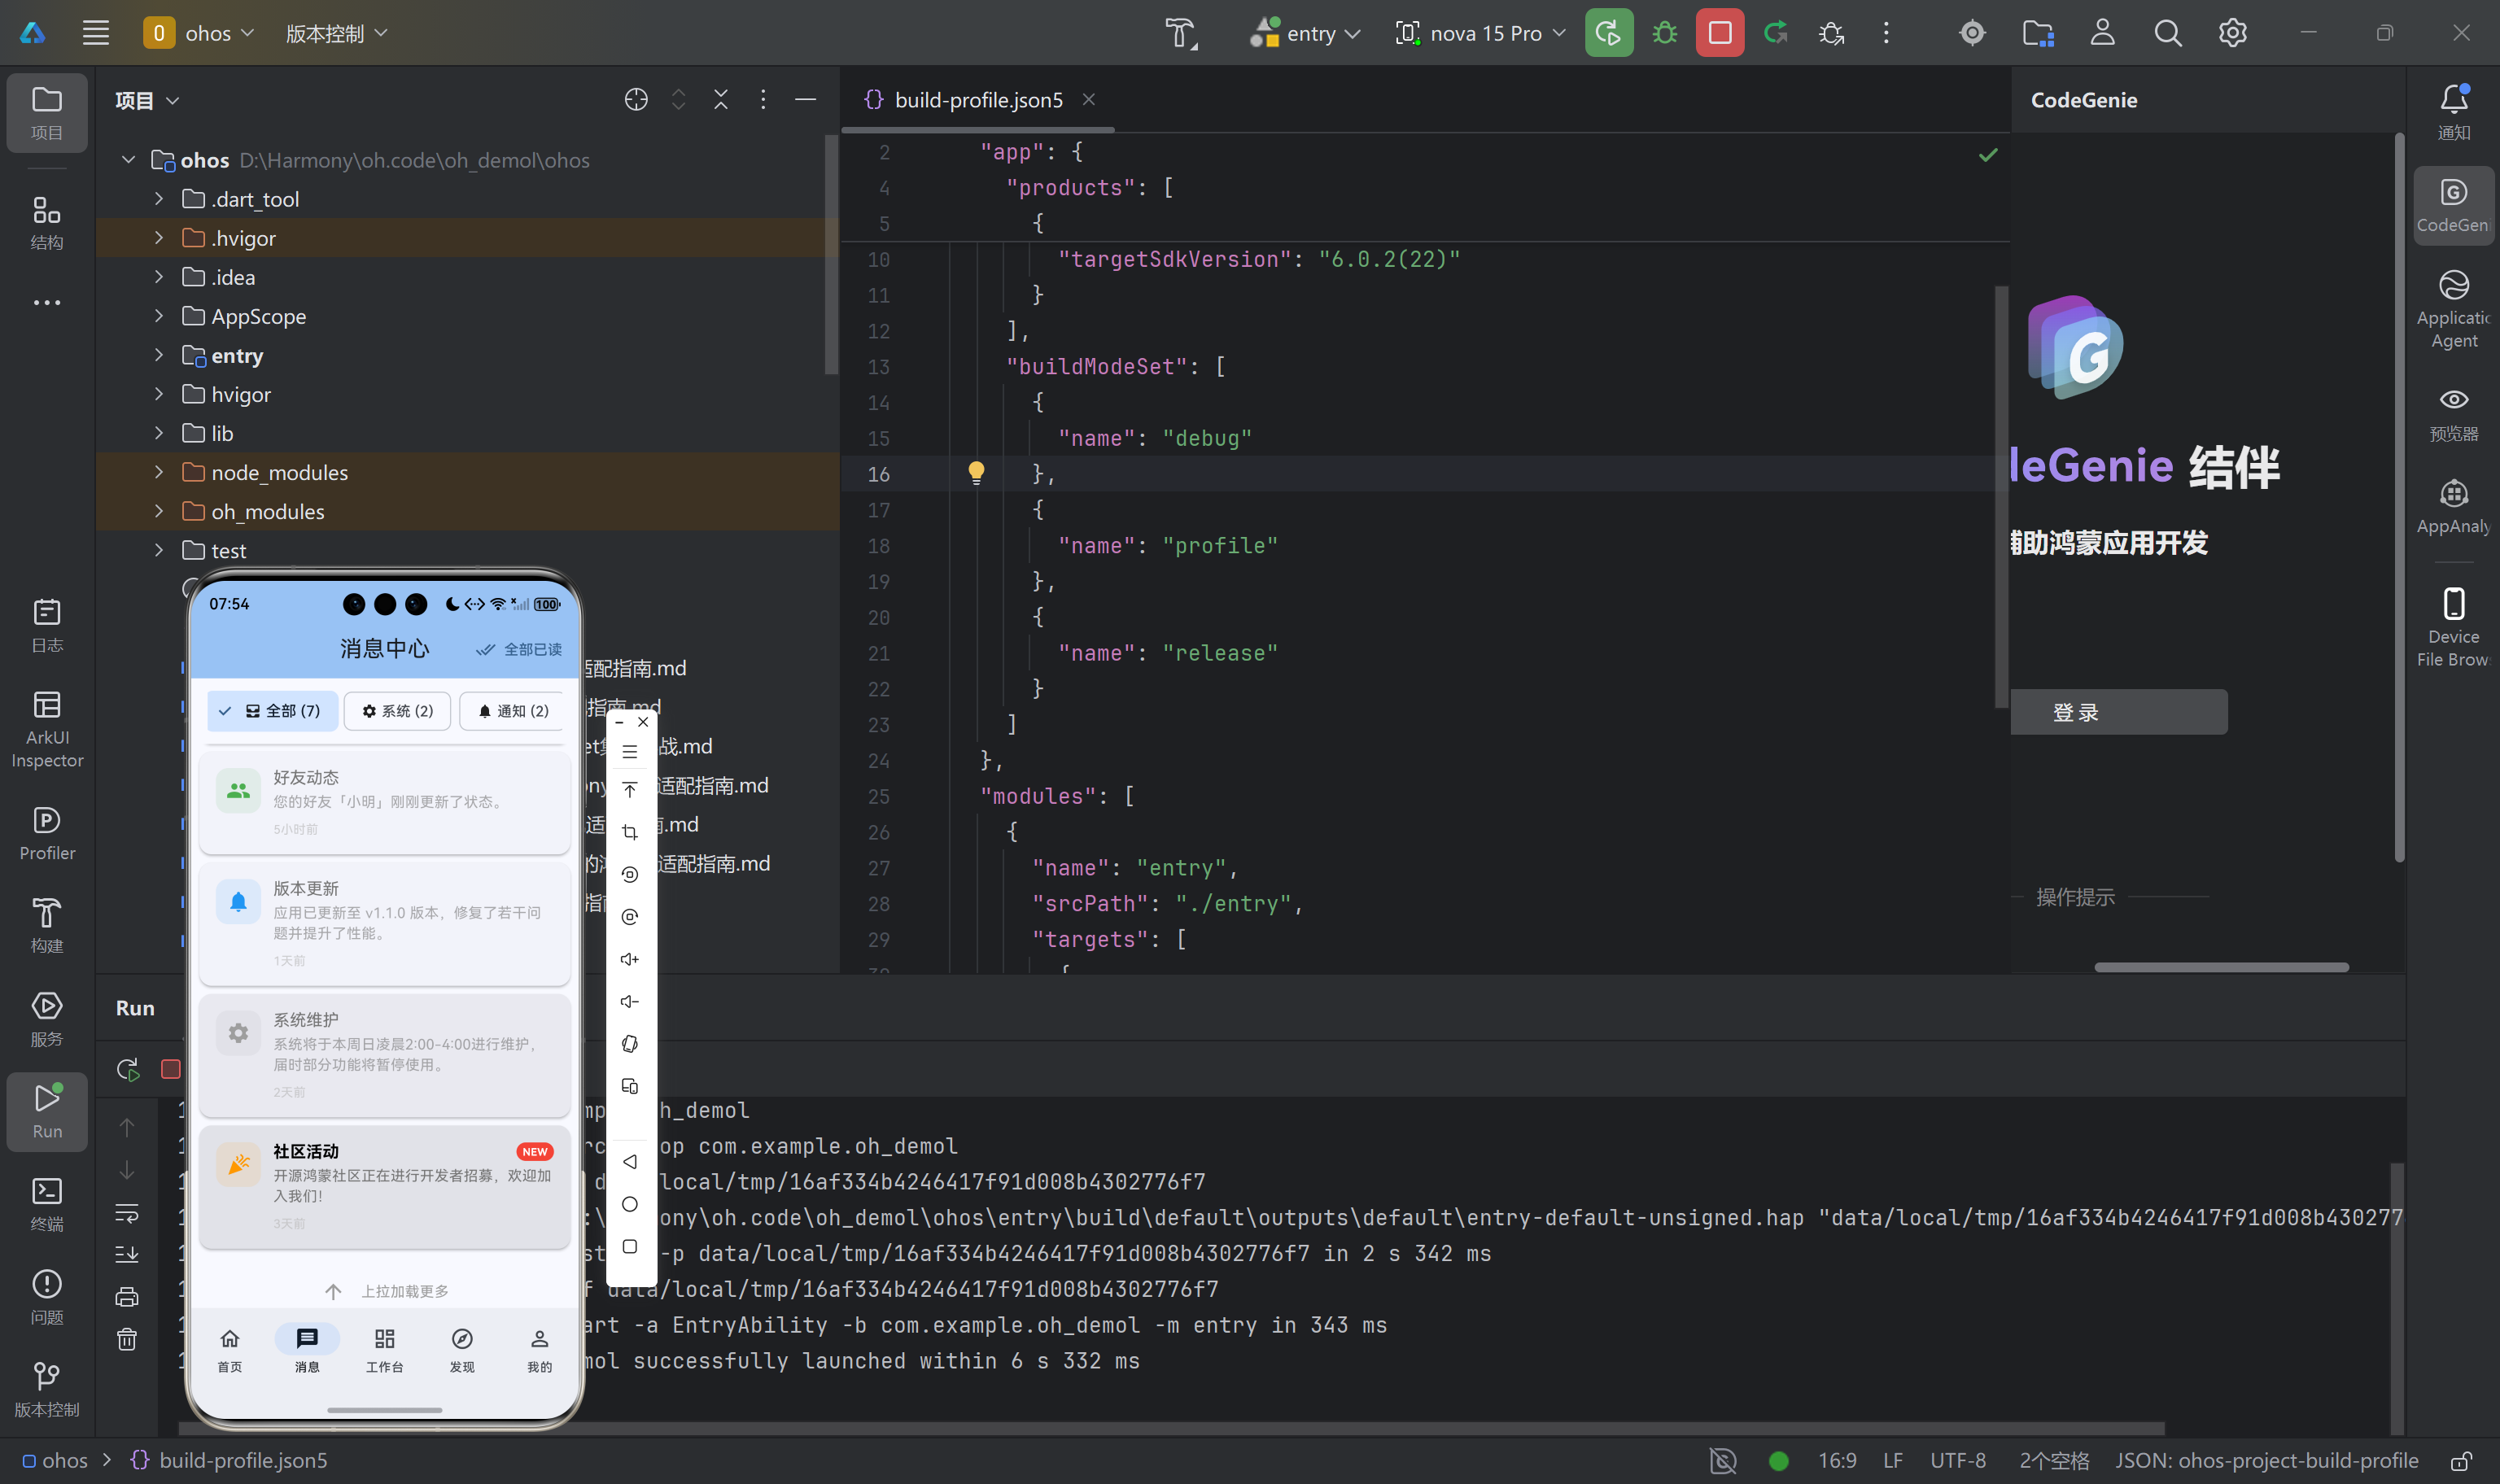Open the Device File Browser panel
The image size is (2500, 1484).
(x=2453, y=626)
